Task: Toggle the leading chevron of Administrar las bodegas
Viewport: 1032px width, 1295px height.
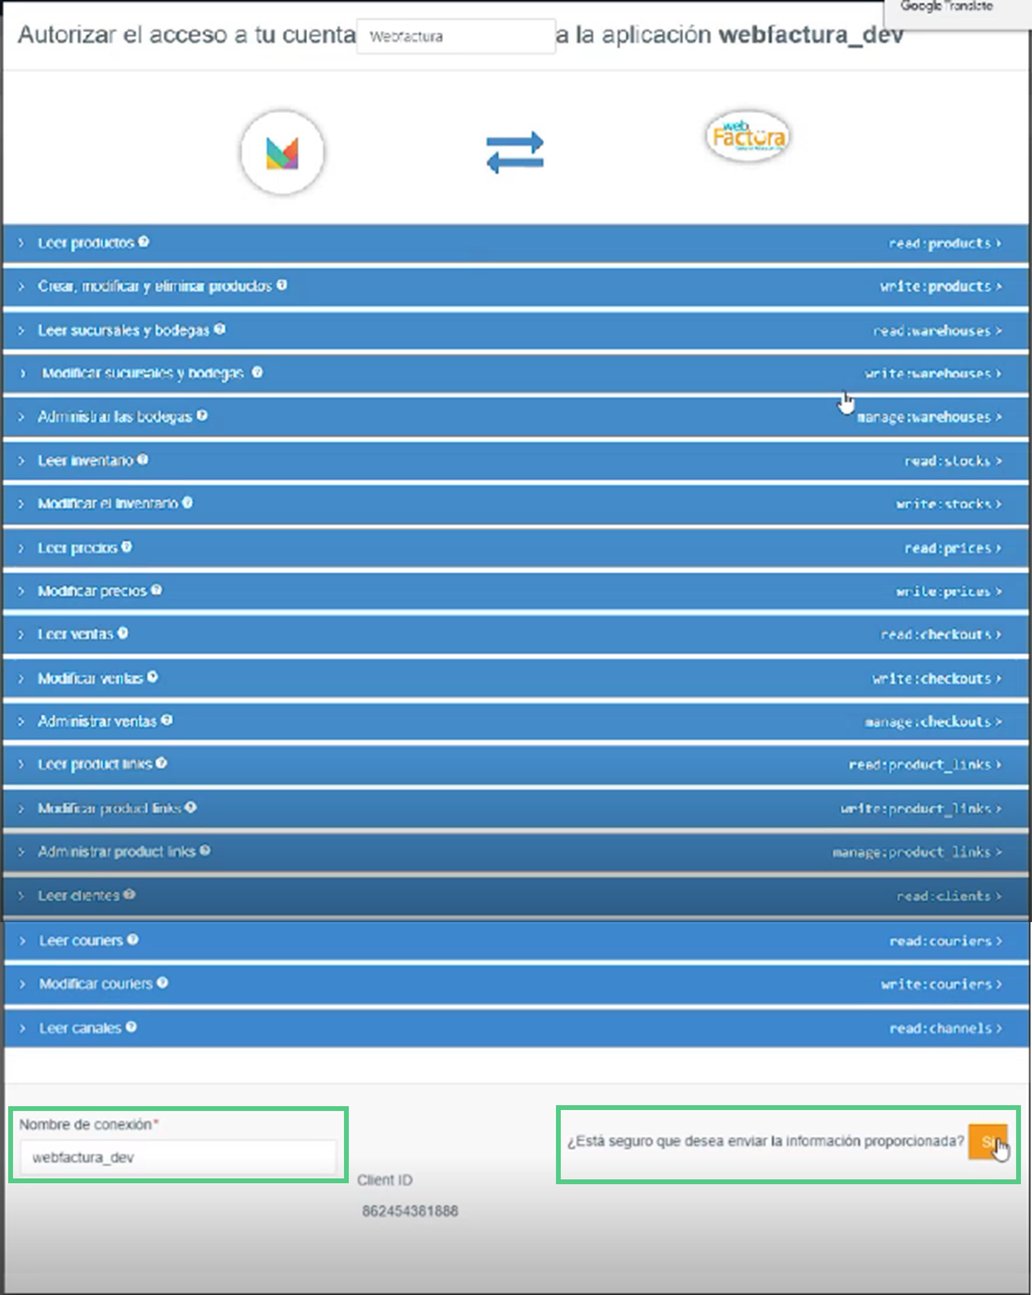Action: 21,416
